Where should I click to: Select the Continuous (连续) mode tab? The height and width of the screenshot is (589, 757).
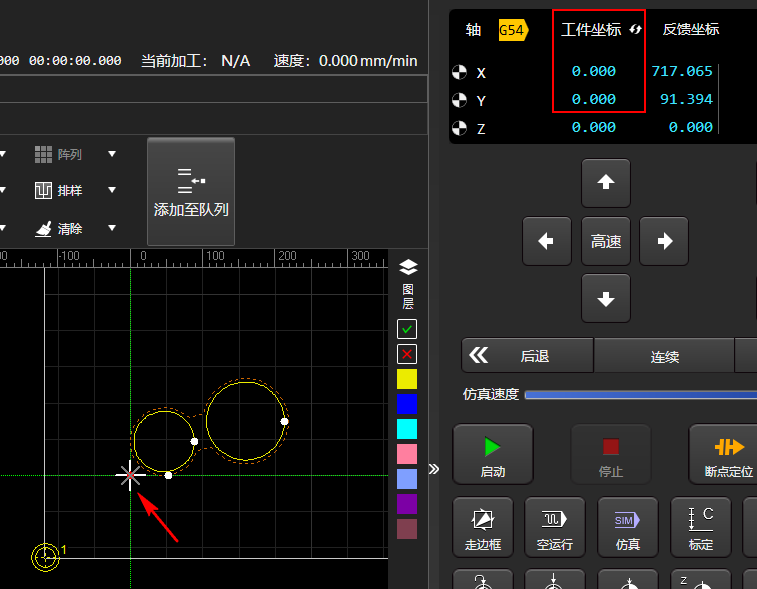click(x=664, y=356)
